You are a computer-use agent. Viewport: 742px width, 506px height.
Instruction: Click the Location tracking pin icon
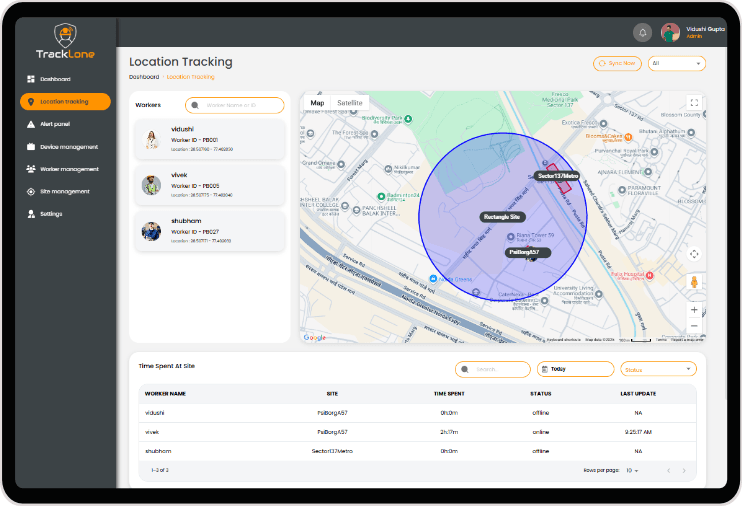(x=31, y=102)
